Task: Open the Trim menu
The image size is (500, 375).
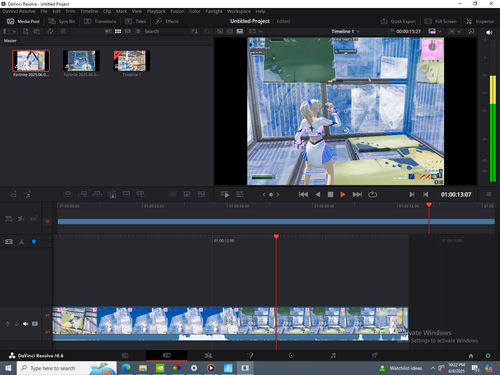Action: click(x=70, y=11)
